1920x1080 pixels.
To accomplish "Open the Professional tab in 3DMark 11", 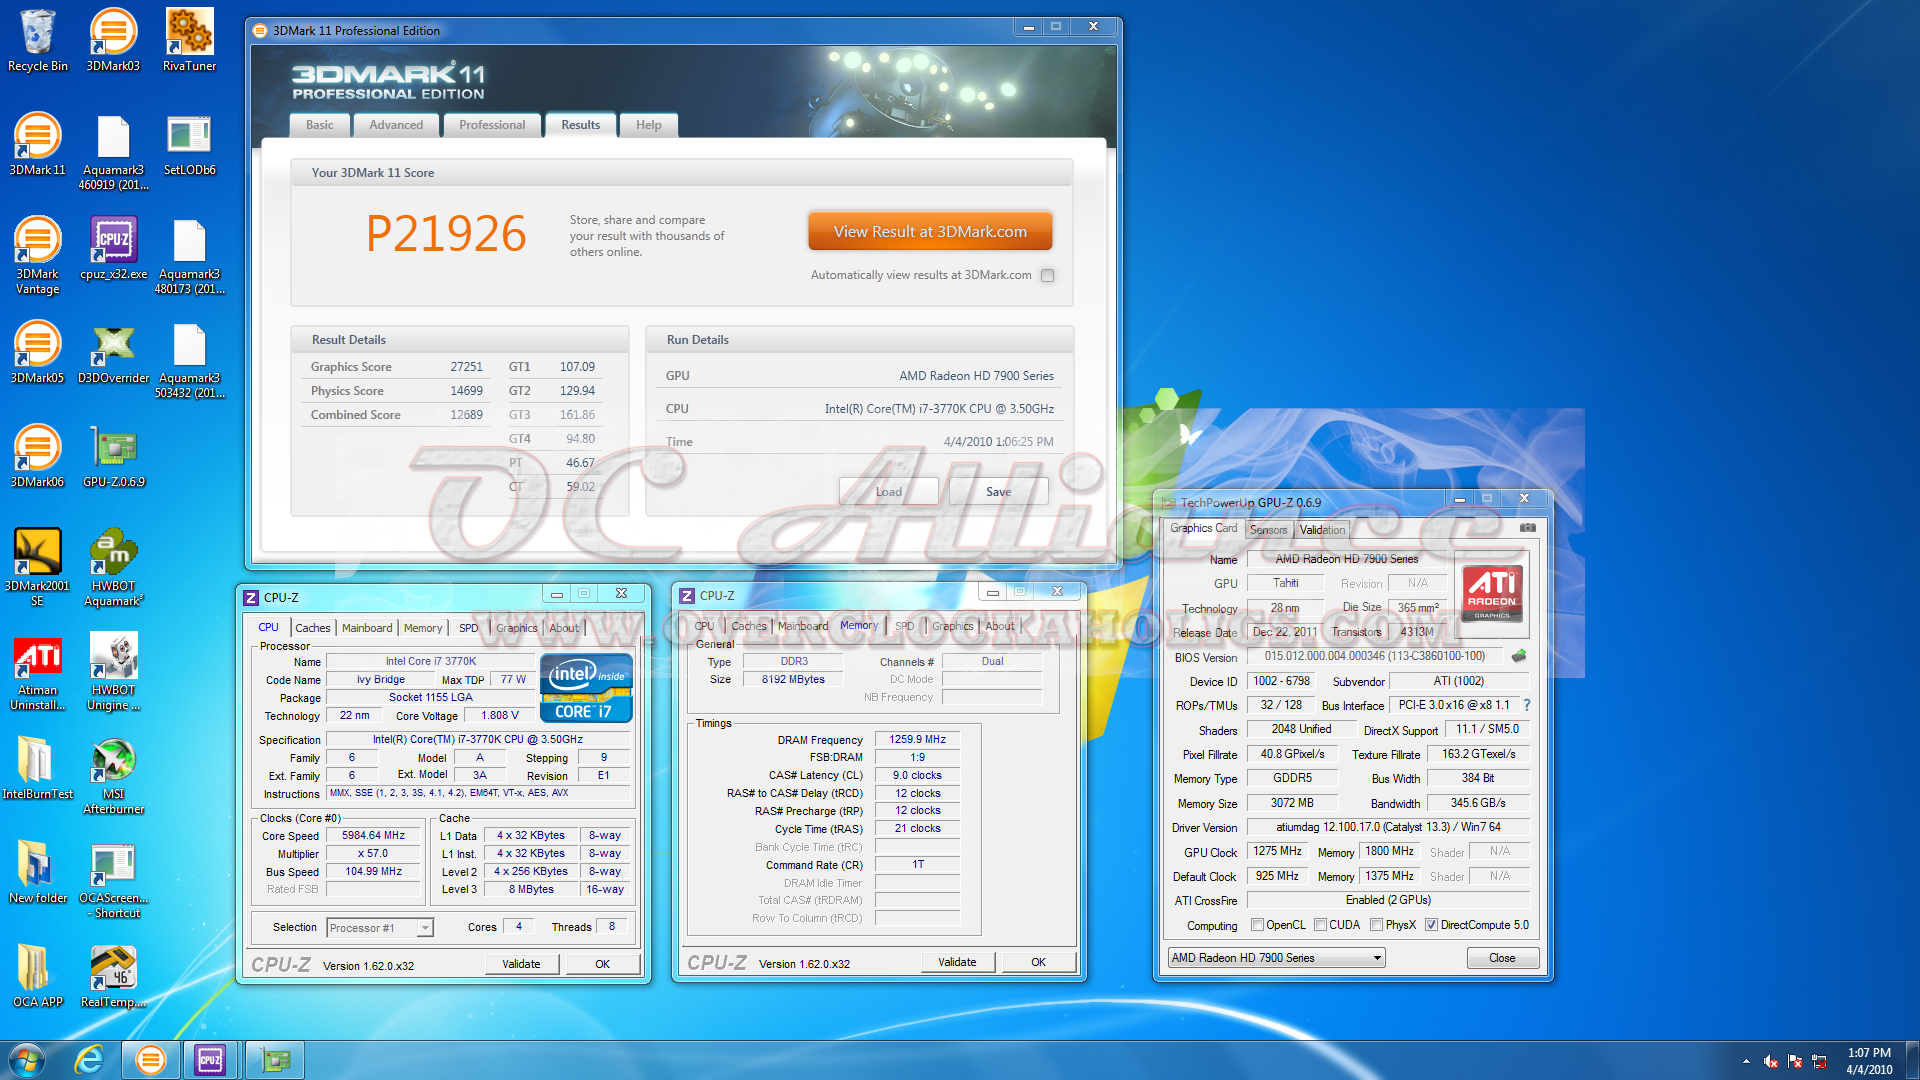I will (x=492, y=125).
